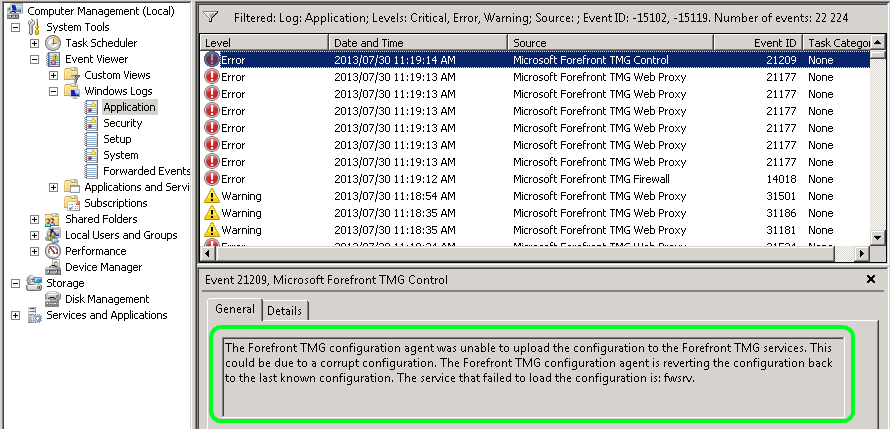890x429 pixels.
Task: Click the event list scroll up arrow
Action: coord(878,43)
